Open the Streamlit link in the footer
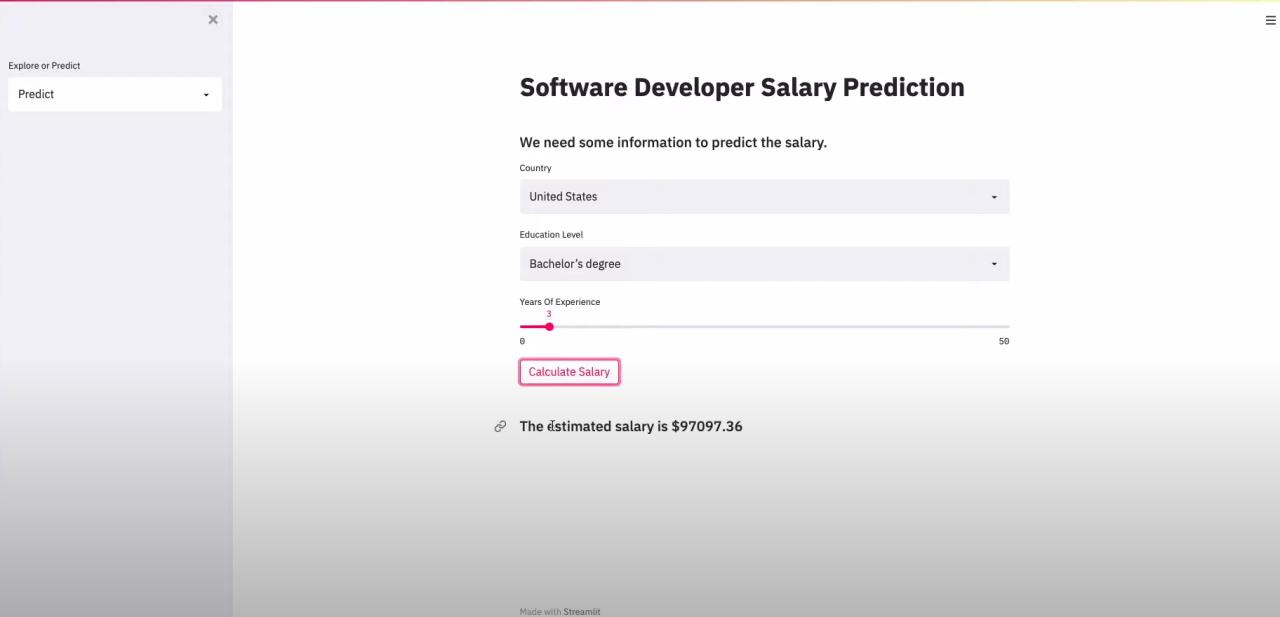 coord(582,611)
